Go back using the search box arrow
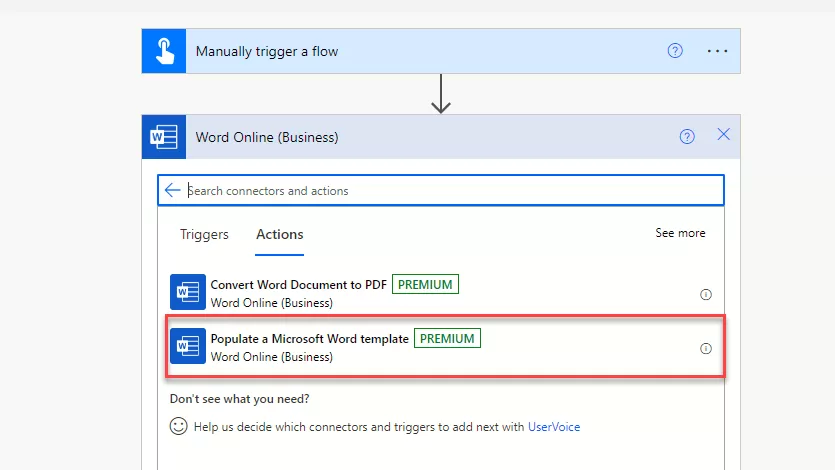This screenshot has height=470, width=835. coord(173,190)
